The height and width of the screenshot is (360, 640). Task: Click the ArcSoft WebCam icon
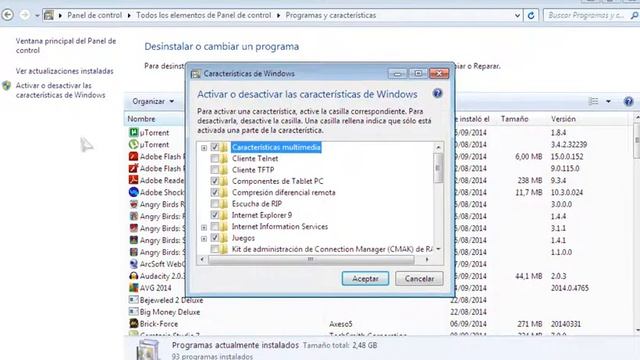tap(133, 264)
